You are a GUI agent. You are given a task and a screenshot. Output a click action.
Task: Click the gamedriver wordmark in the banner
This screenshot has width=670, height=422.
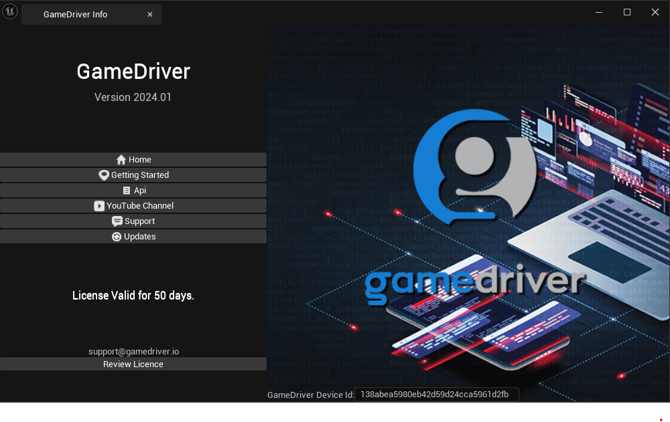click(x=474, y=282)
